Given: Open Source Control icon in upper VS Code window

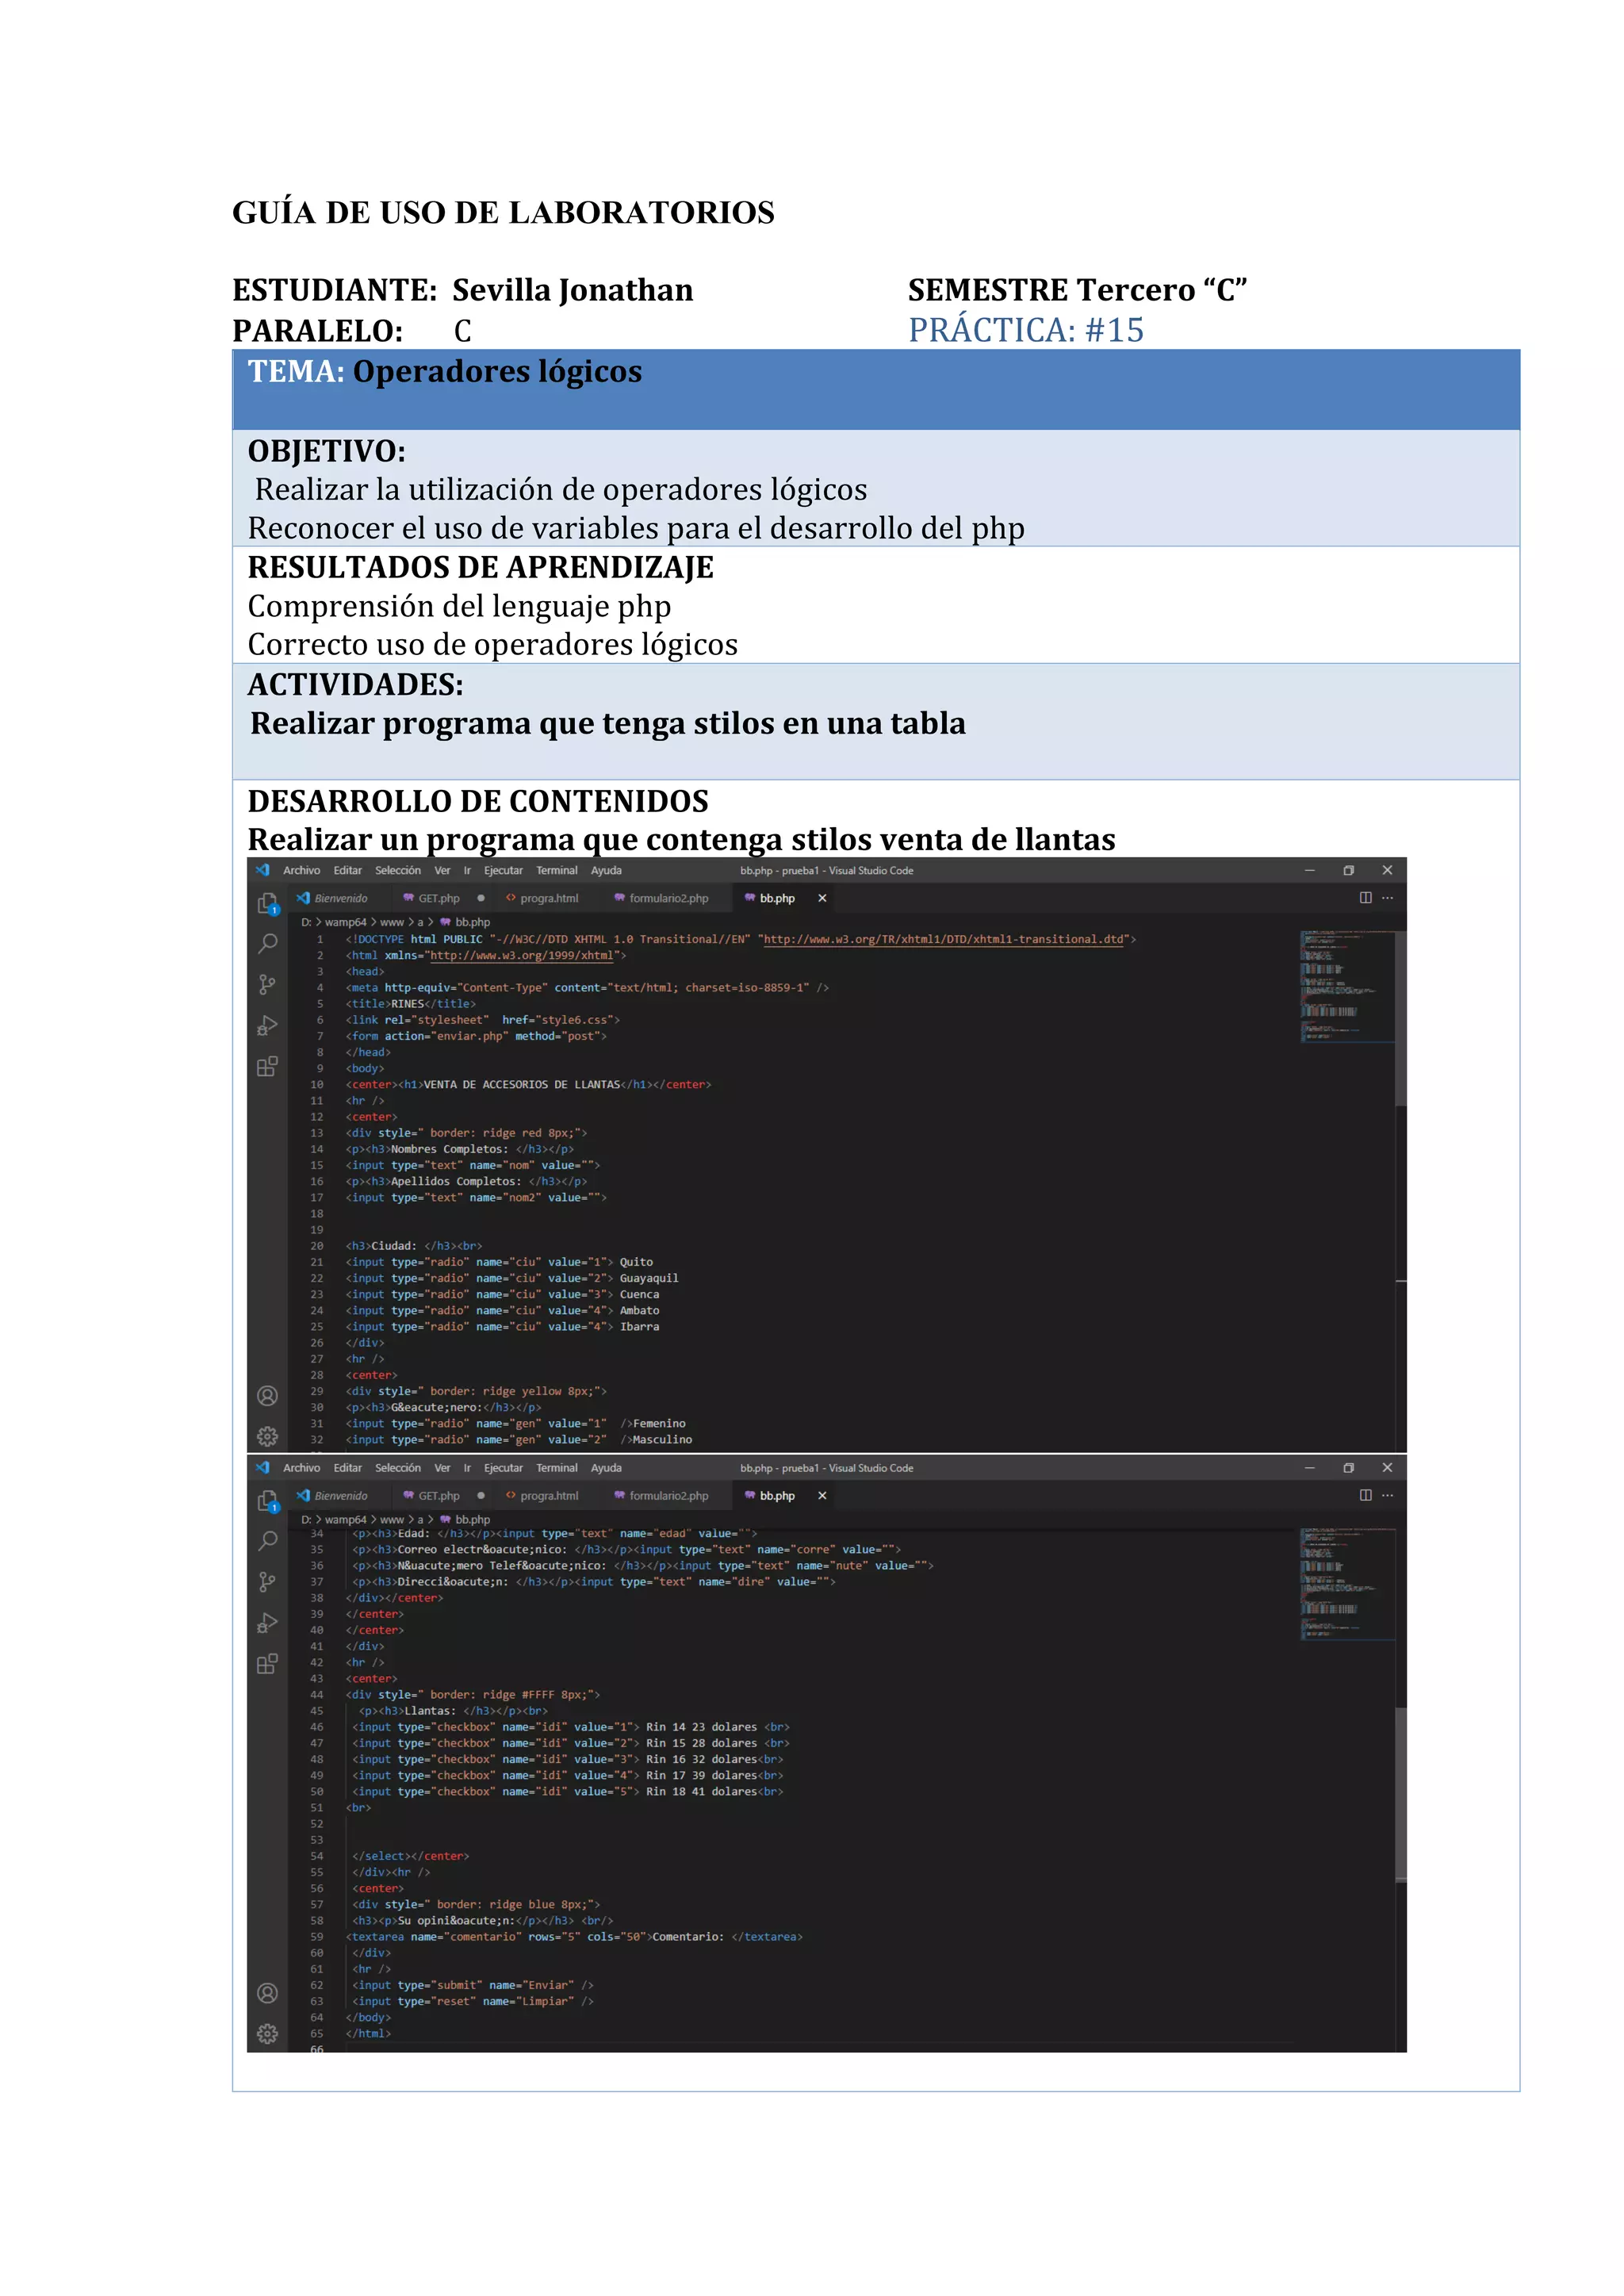Looking at the screenshot, I should pos(267,985).
